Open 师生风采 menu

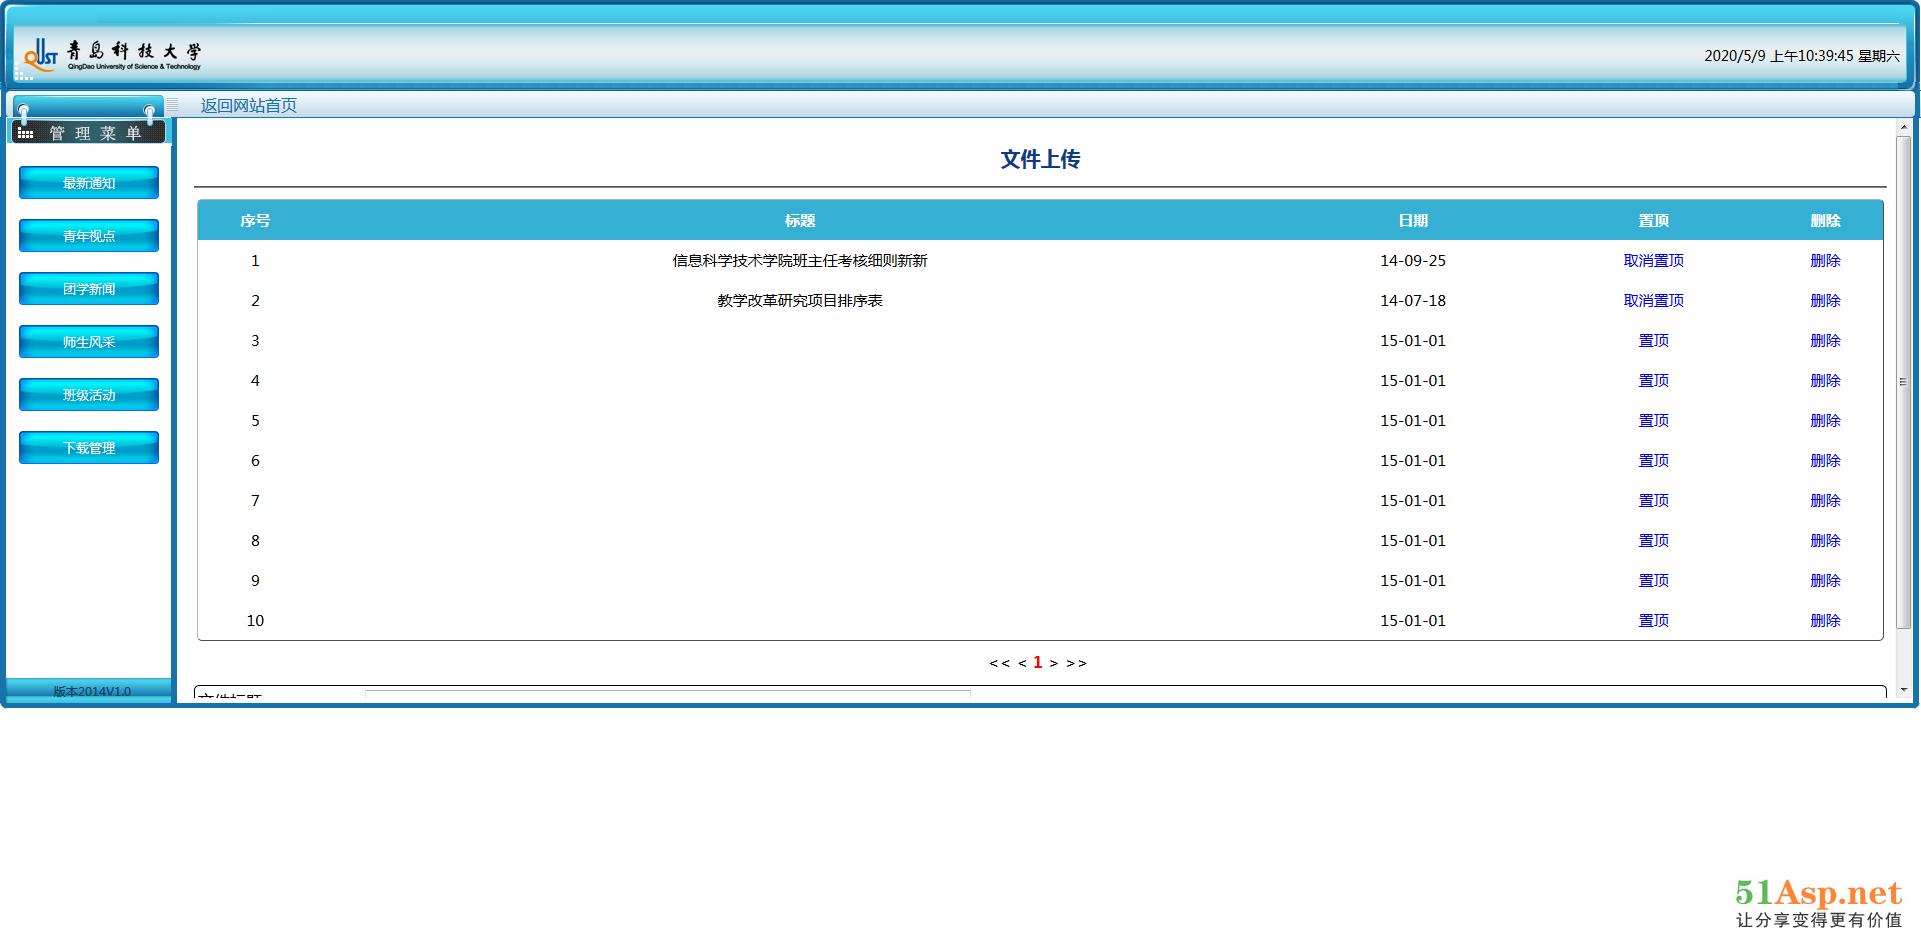pos(89,342)
